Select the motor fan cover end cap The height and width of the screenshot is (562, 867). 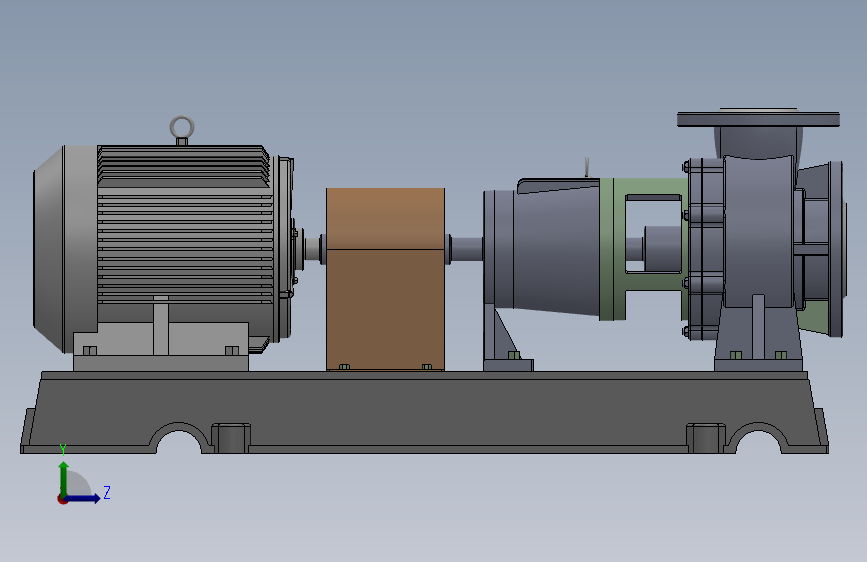[x=65, y=249]
